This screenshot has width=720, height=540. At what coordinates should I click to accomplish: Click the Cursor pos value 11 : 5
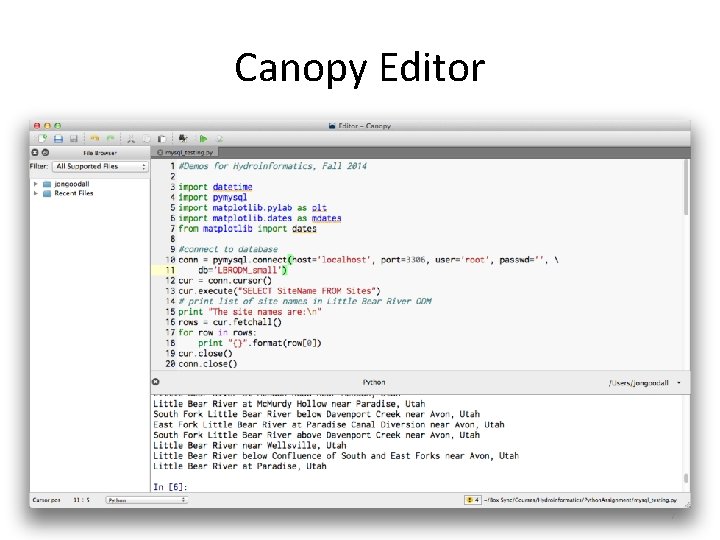(81, 500)
